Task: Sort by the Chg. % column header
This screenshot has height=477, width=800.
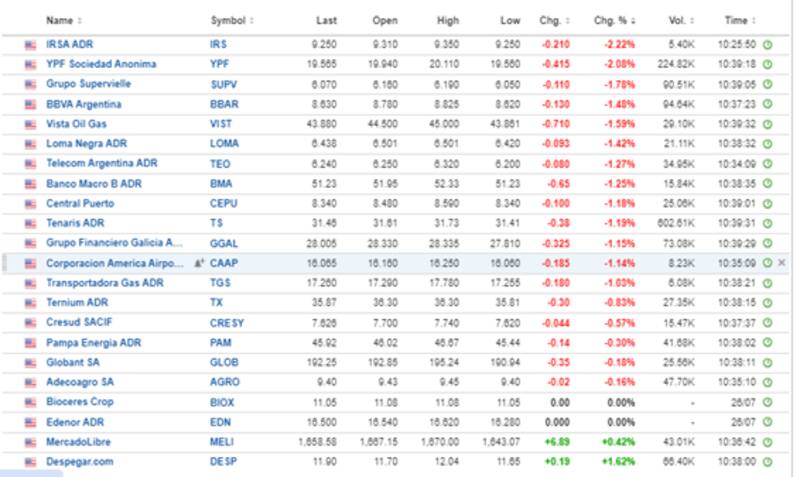Action: tap(612, 20)
